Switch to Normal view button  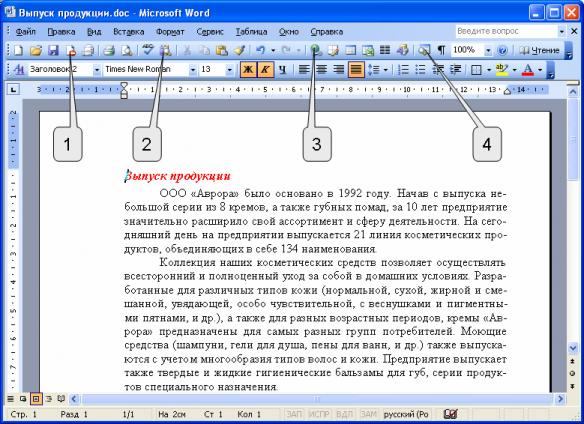10,399
